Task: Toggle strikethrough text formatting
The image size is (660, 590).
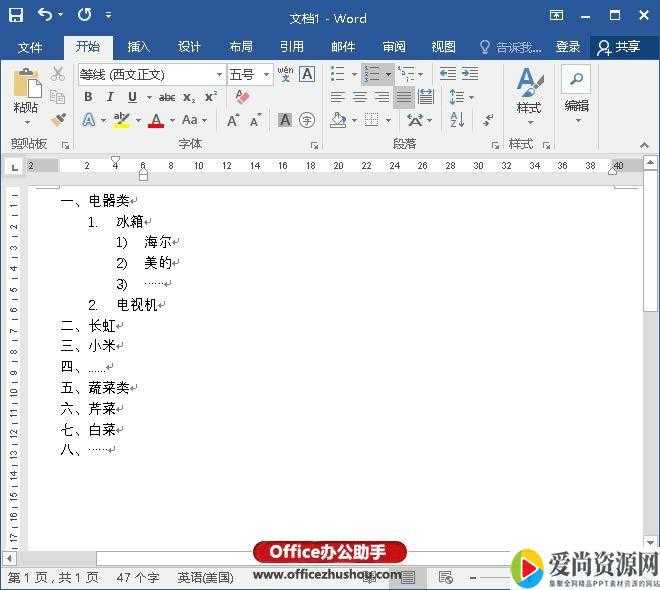Action: tap(167, 97)
